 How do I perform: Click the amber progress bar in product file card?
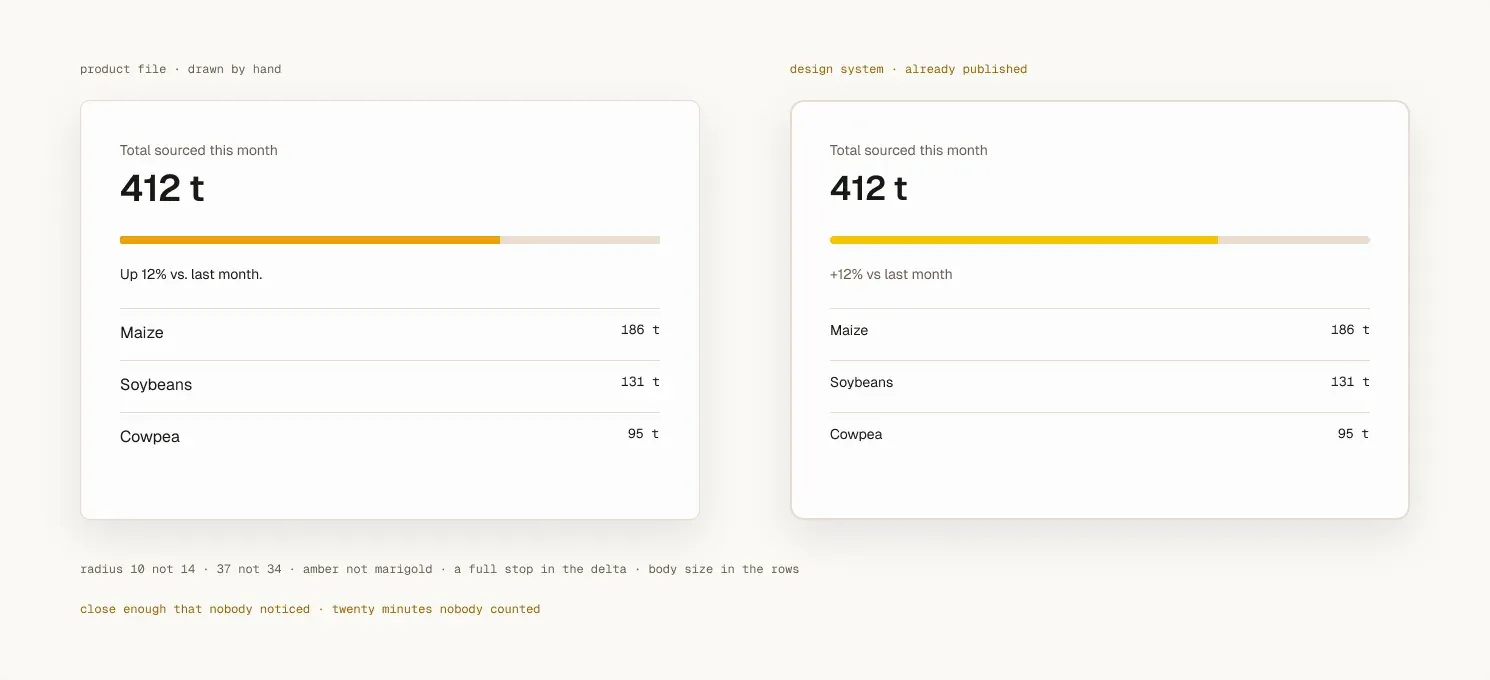point(390,240)
